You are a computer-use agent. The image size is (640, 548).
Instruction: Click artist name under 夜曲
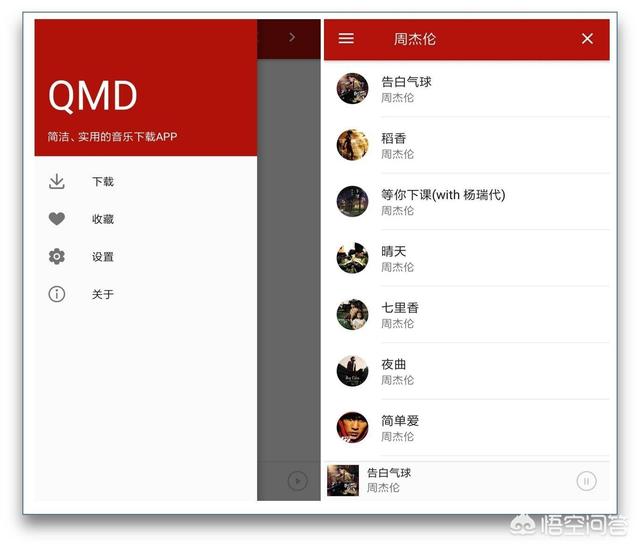[397, 380]
